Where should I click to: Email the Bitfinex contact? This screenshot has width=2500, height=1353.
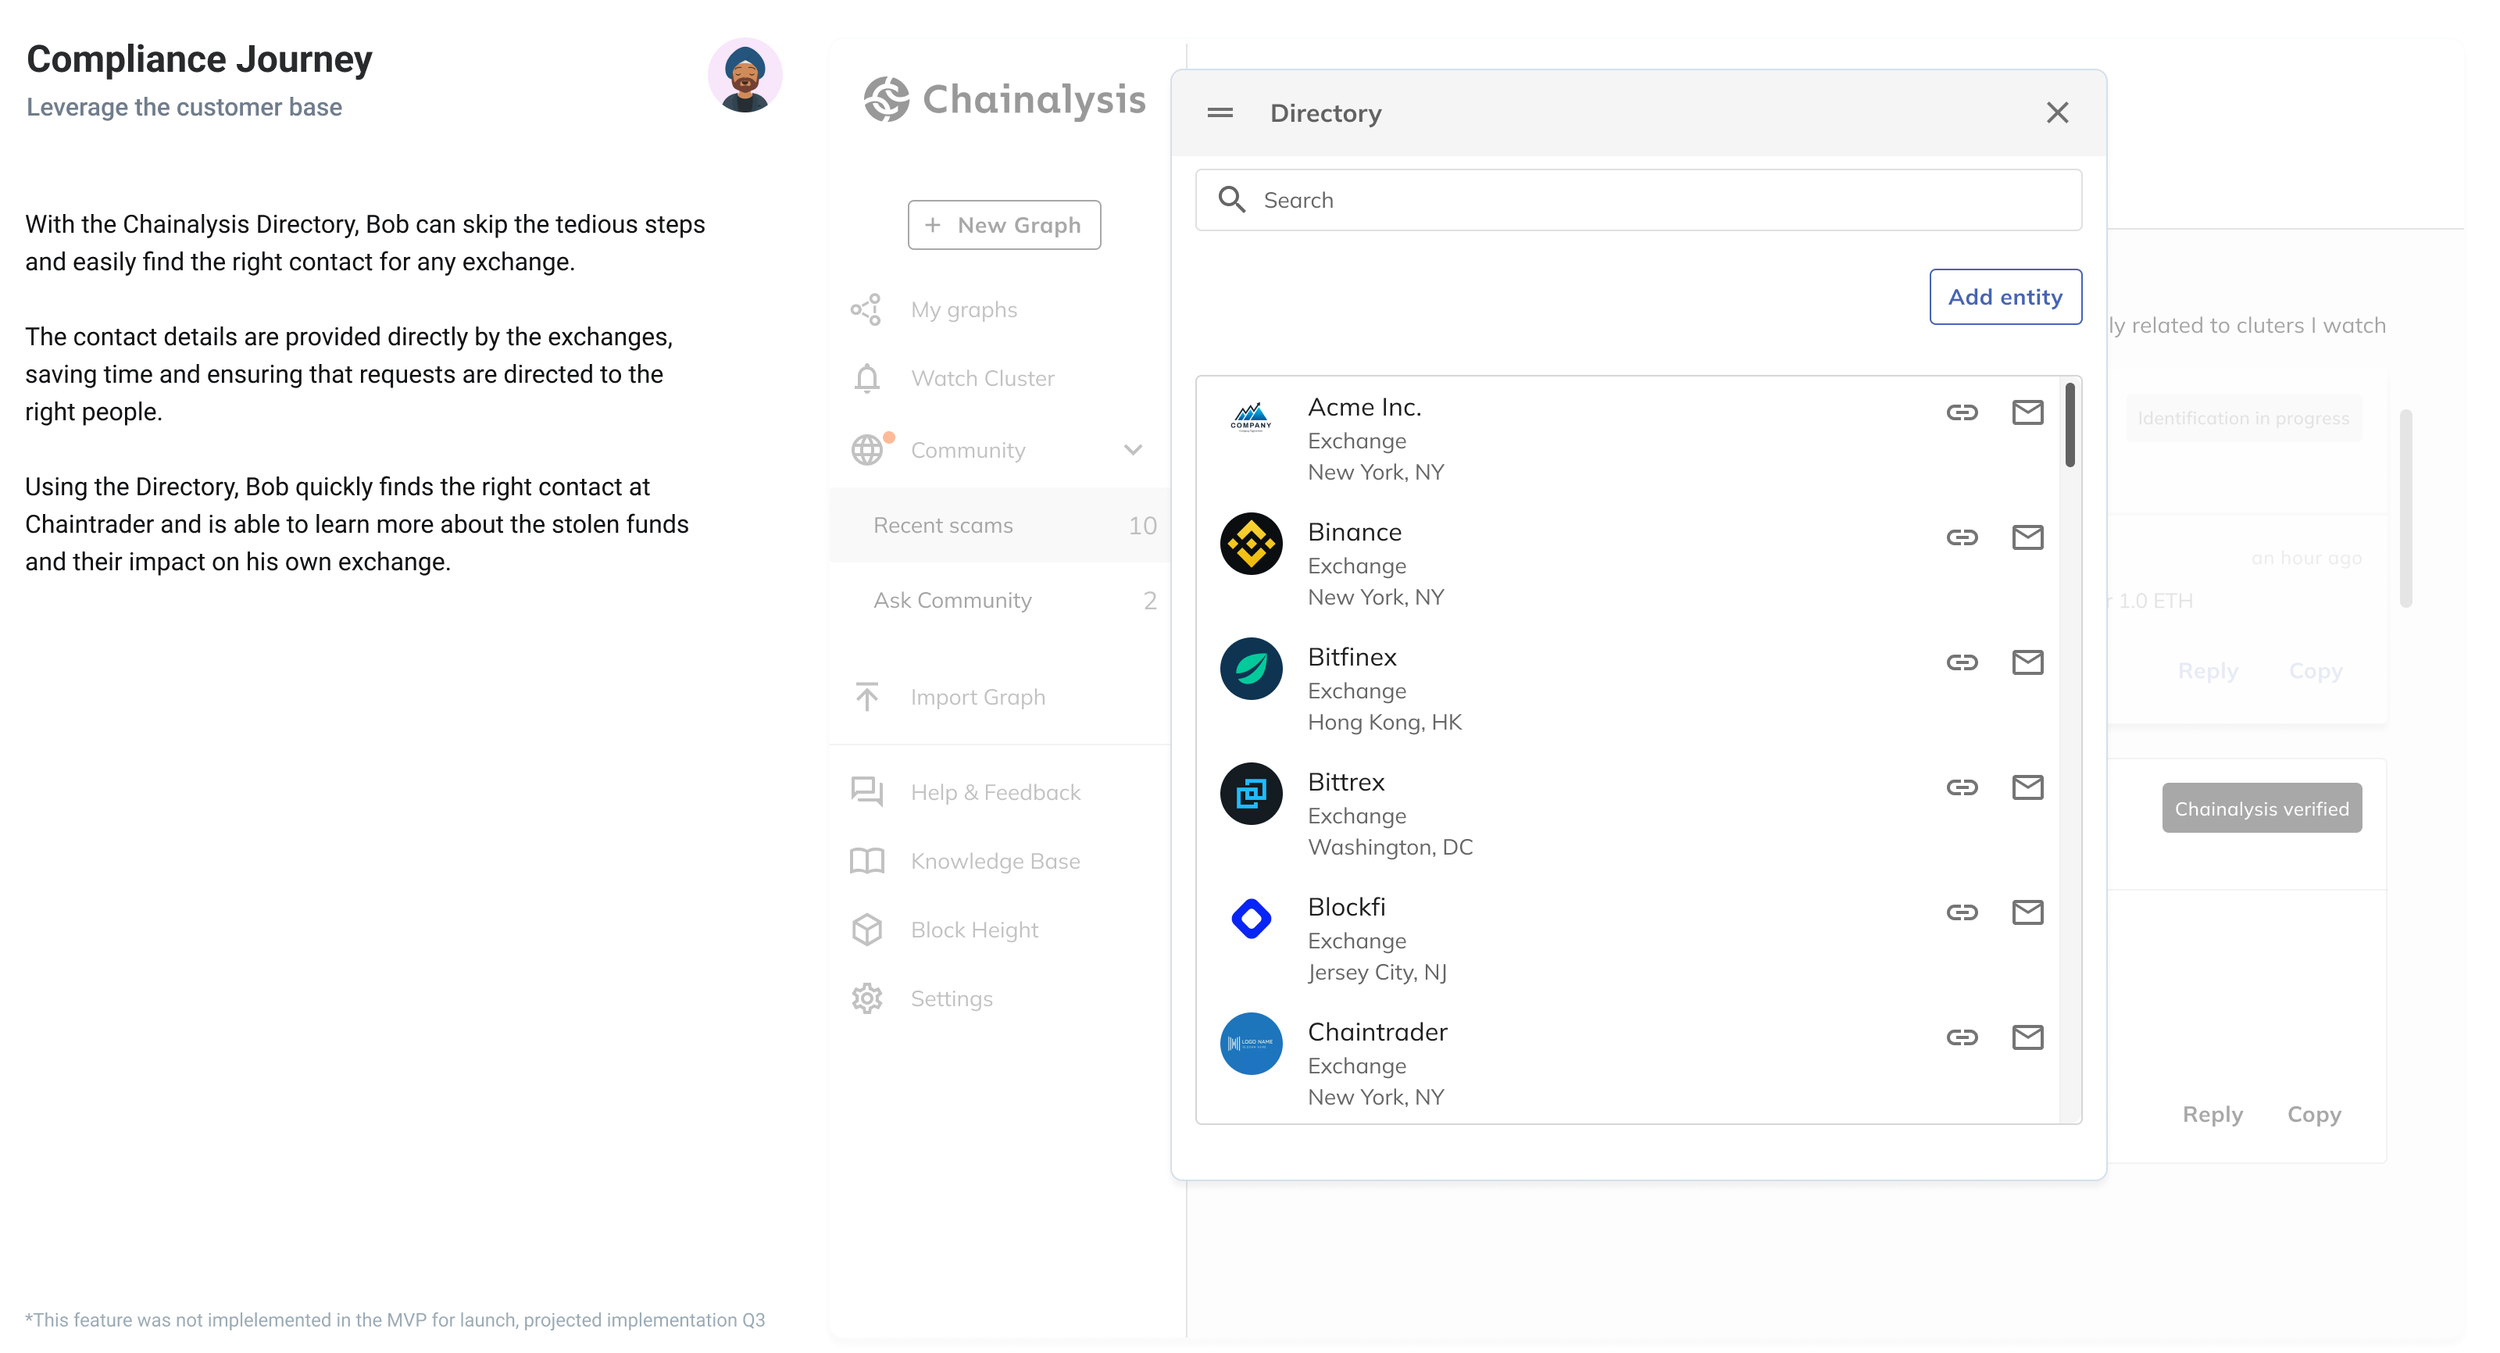click(x=2027, y=662)
